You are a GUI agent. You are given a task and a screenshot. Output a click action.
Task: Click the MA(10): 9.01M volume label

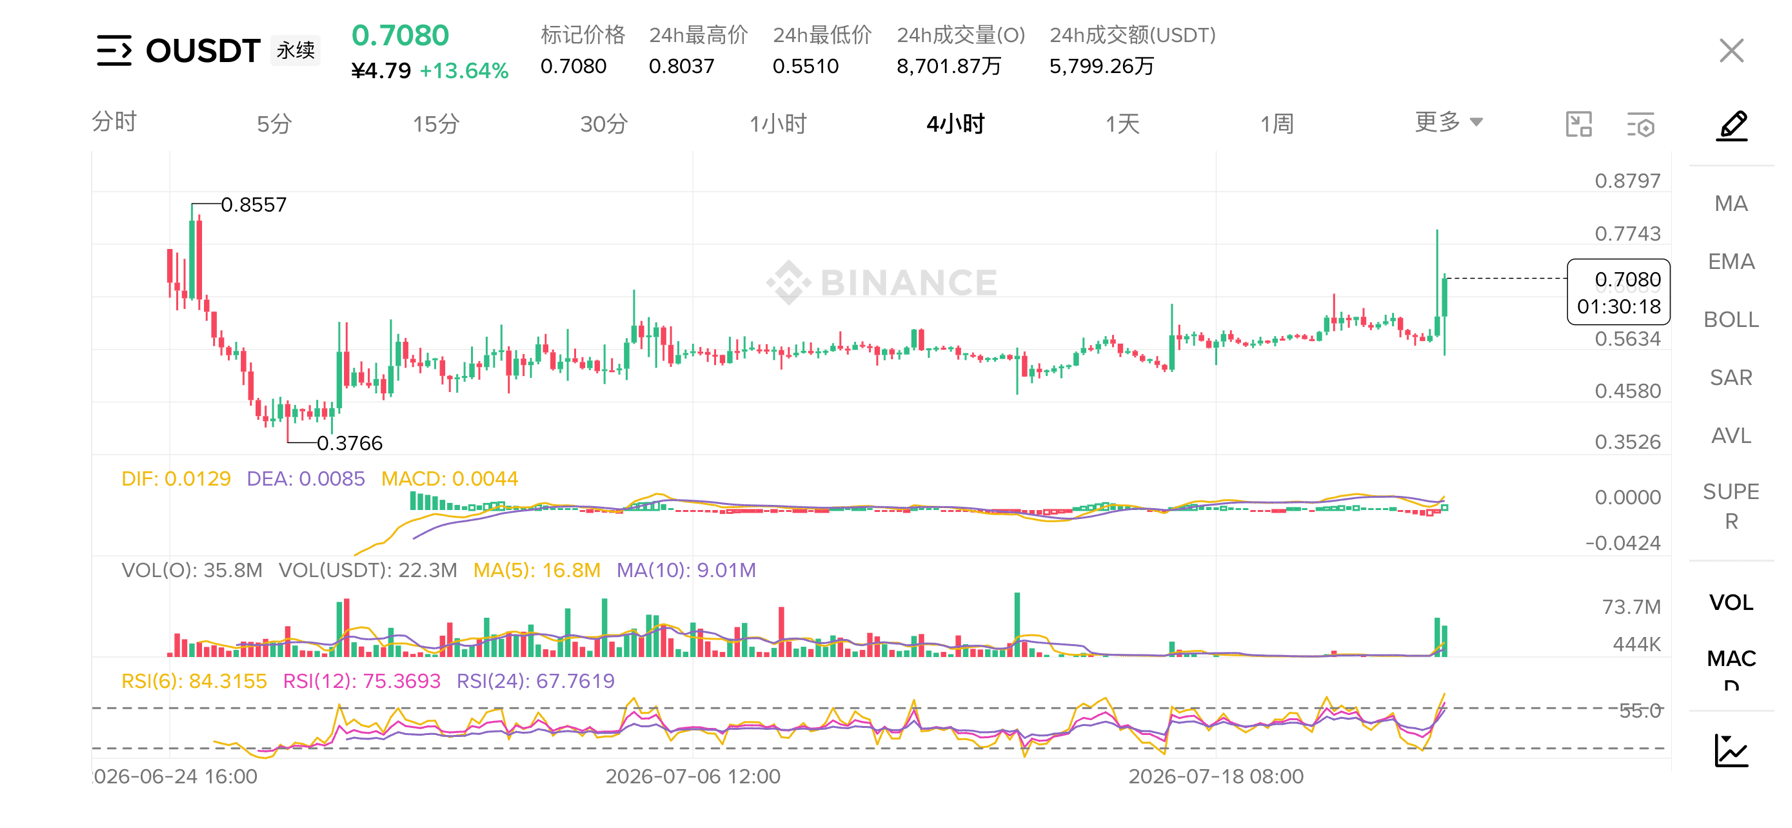pyautogui.click(x=686, y=570)
